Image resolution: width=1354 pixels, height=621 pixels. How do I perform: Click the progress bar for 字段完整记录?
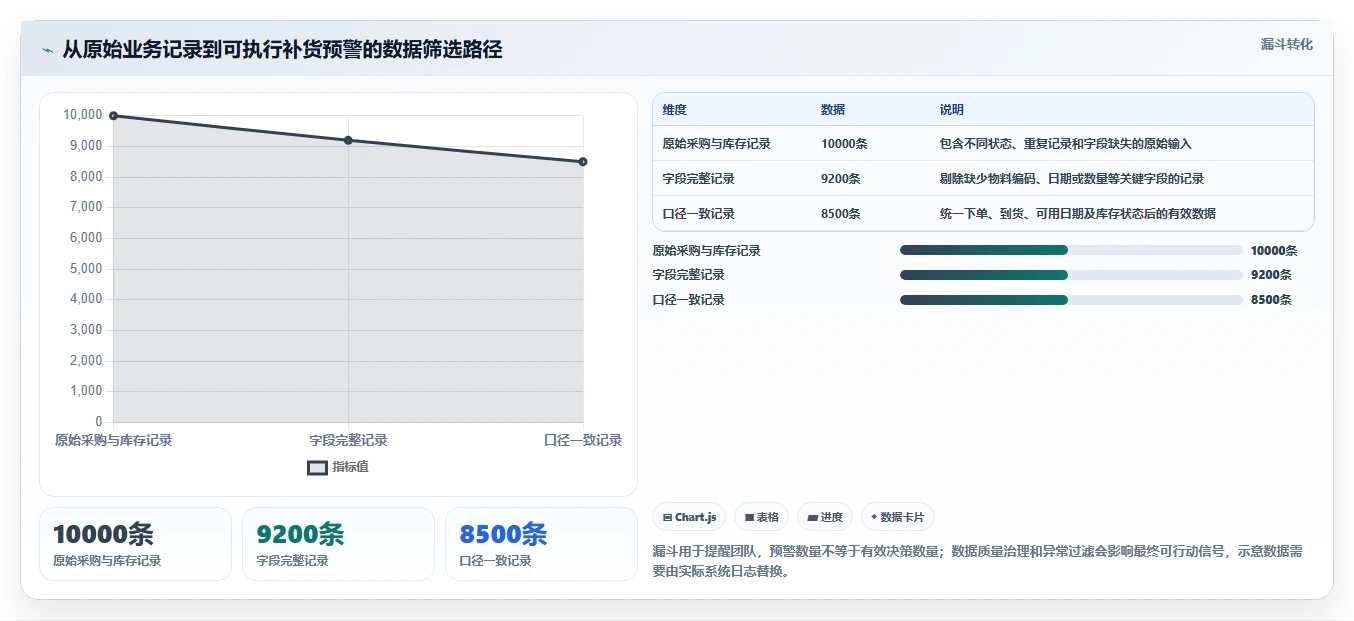(1071, 275)
